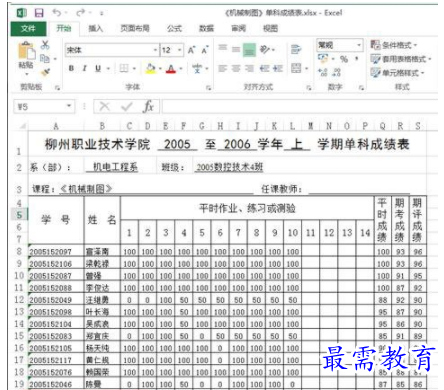Click the Redo arrow icon
The width and height of the screenshot is (444, 390).
pos(80,13)
